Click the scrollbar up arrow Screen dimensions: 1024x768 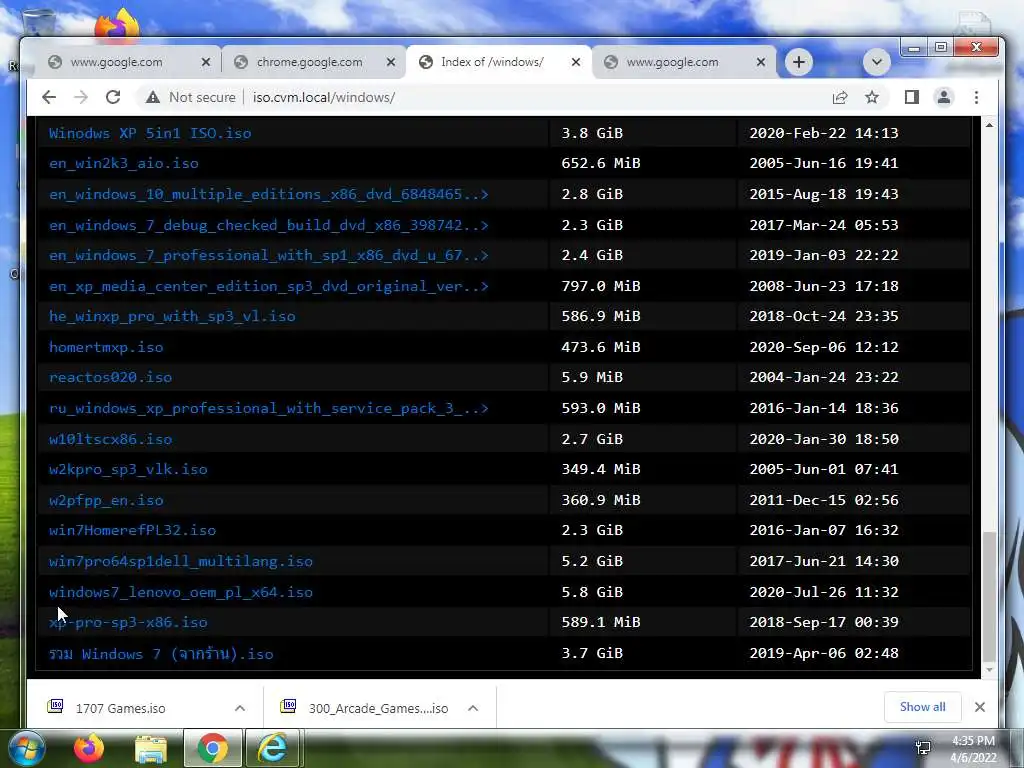(989, 124)
